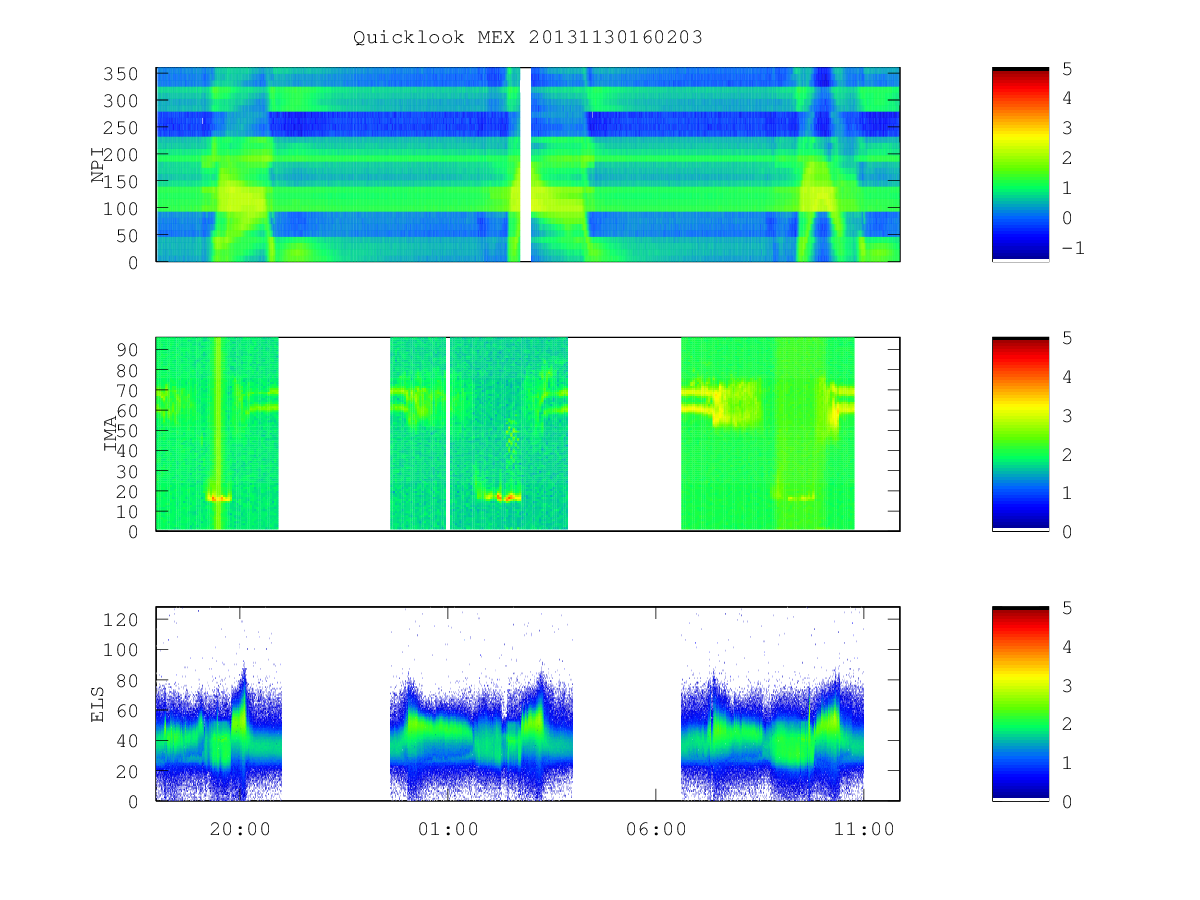The image size is (1200, 900).
Task: Click the white data gap in NPI panel
Action: 525,165
